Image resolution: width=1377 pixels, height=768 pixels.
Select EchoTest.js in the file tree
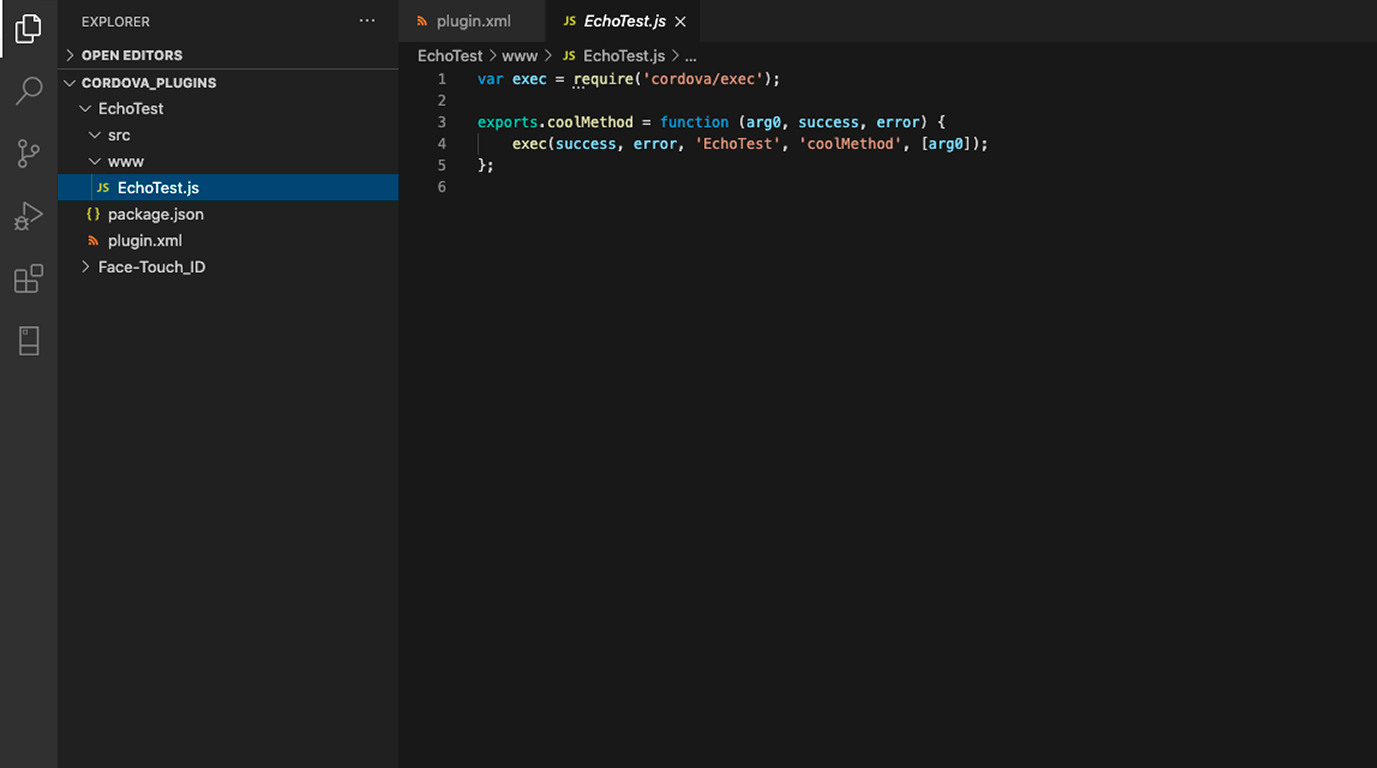228,188
